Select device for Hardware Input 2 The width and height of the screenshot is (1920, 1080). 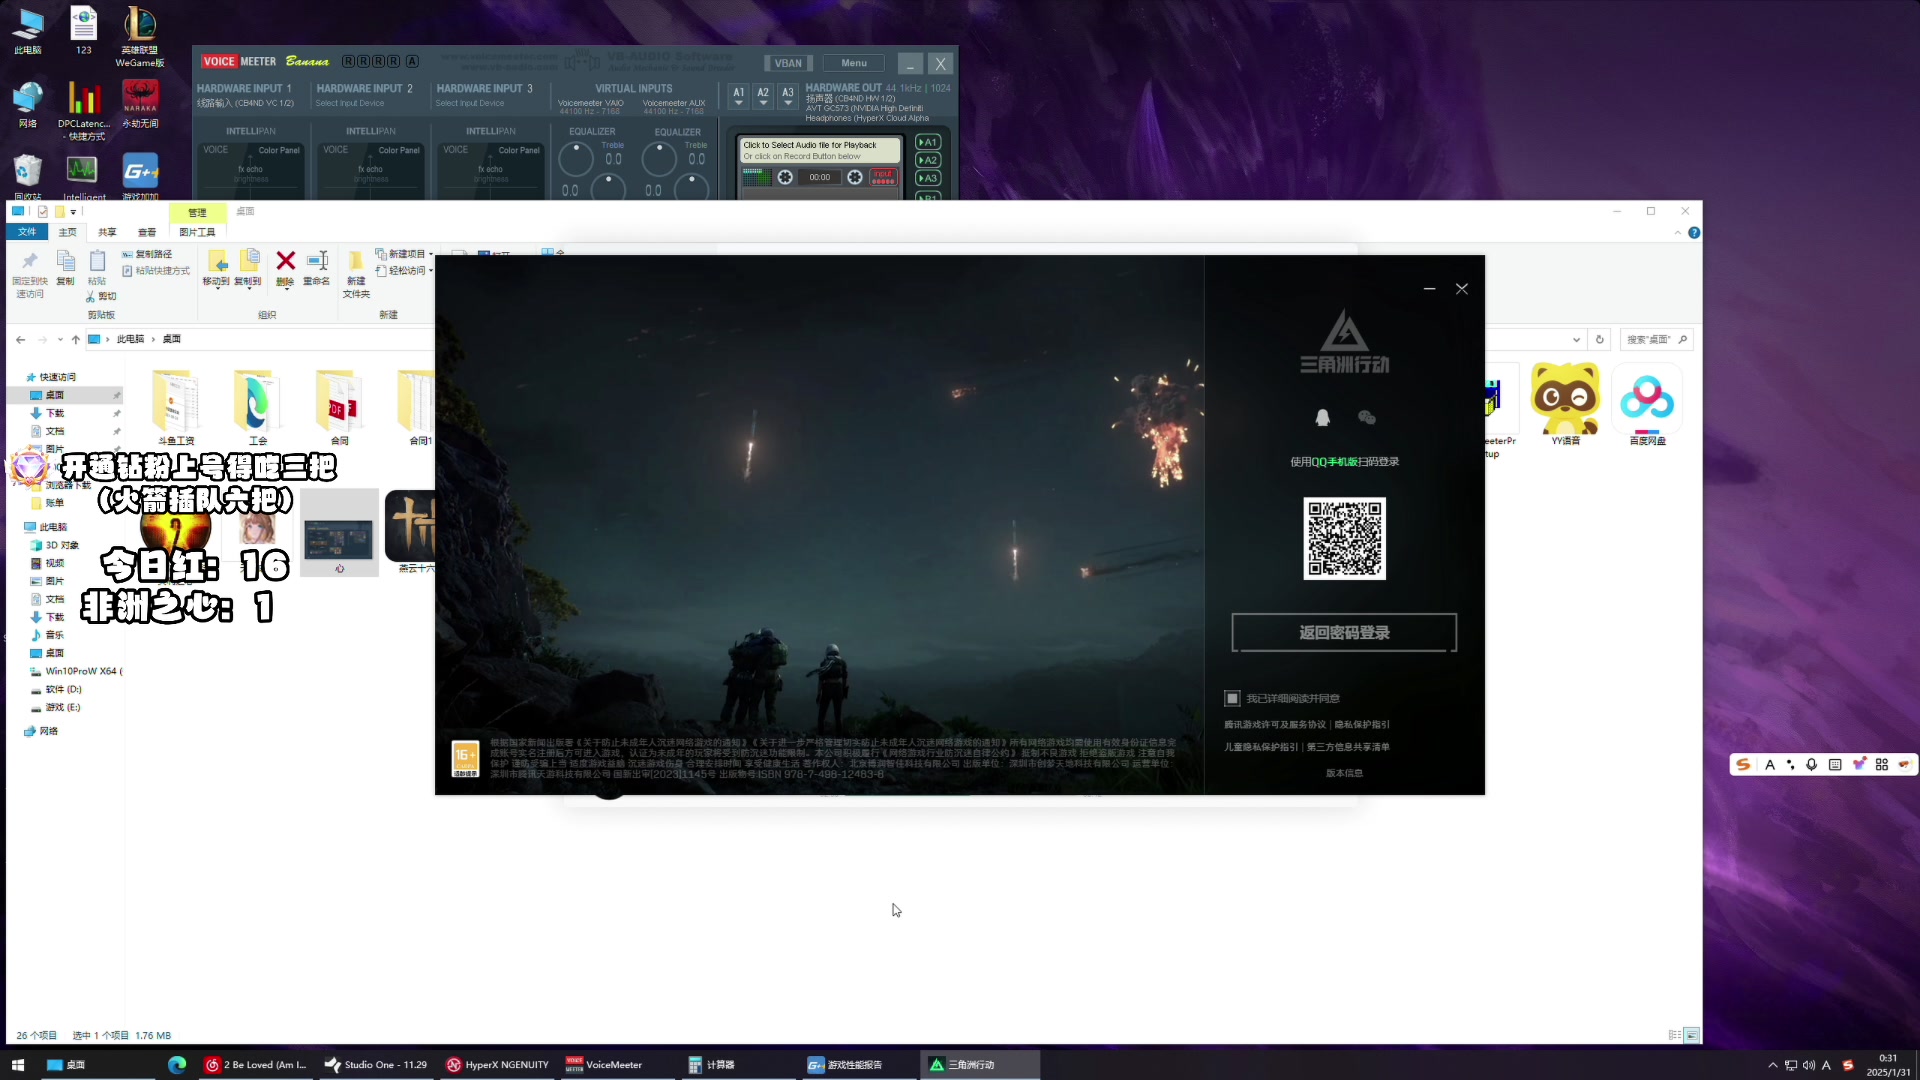[x=350, y=103]
